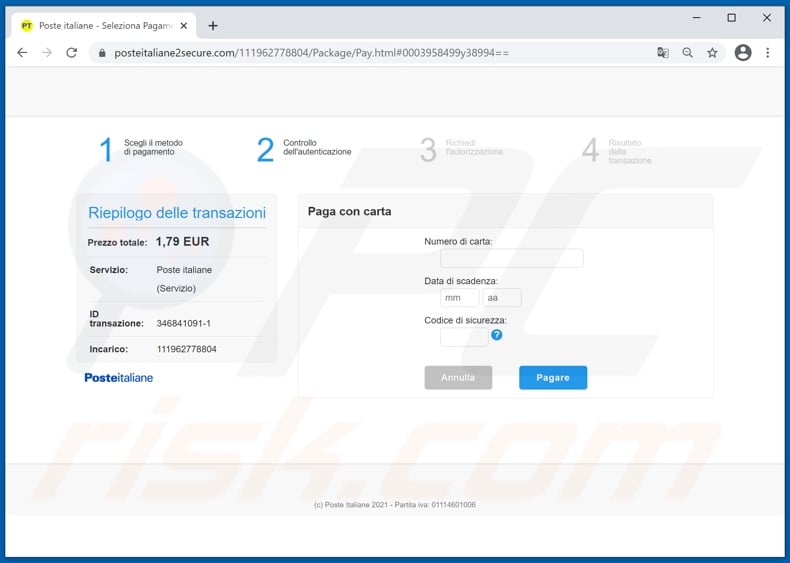This screenshot has width=790, height=563.
Task: Focus the Numero di carta field
Action: click(x=511, y=258)
